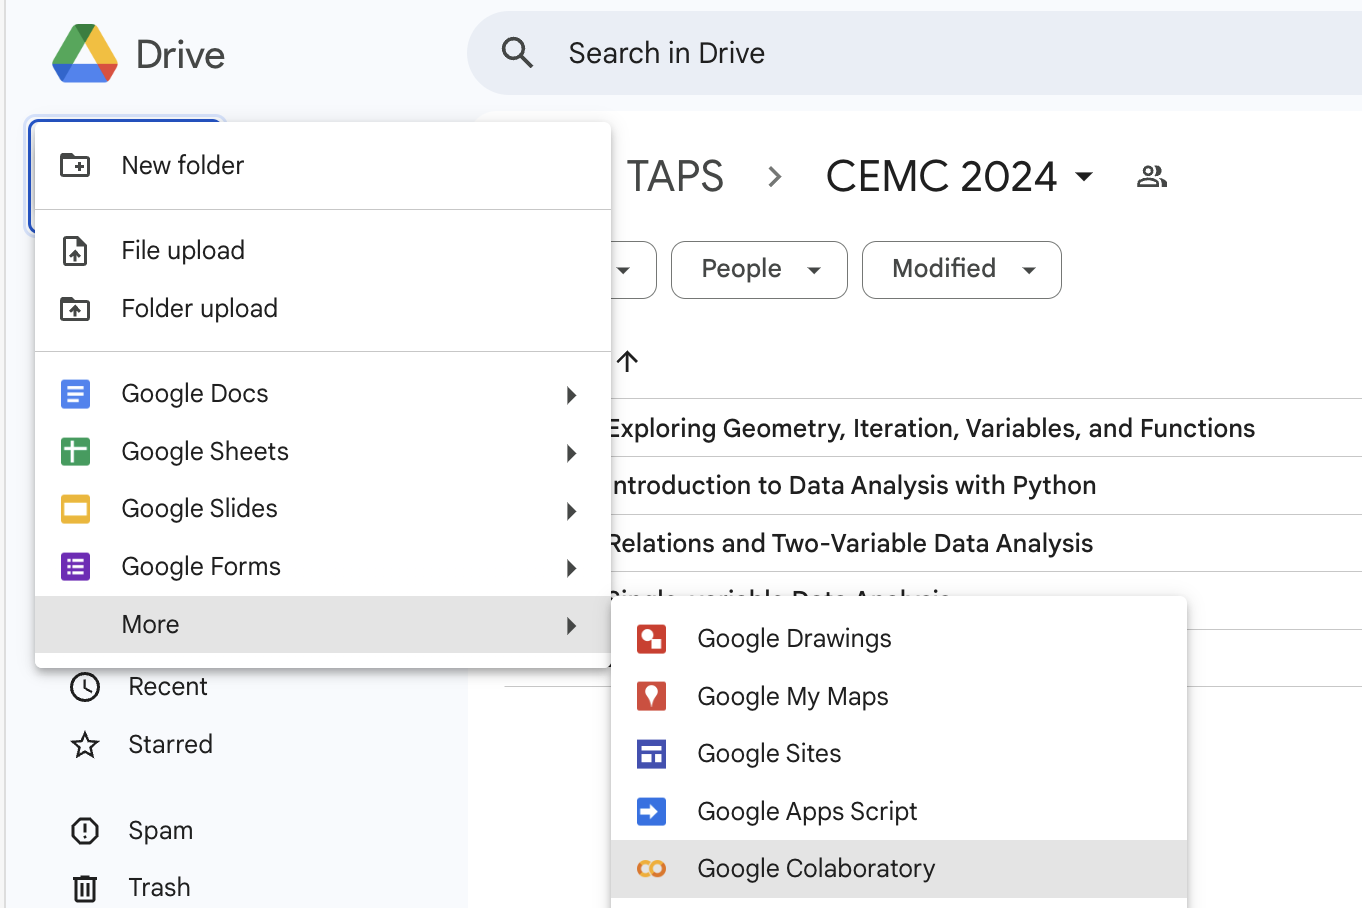Click the Google Slides icon
Screen dimensions: 1362x908
tap(75, 509)
